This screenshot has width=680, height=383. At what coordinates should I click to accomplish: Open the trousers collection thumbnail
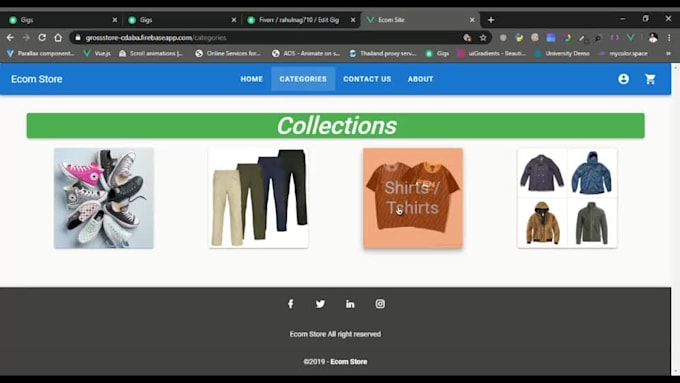258,198
